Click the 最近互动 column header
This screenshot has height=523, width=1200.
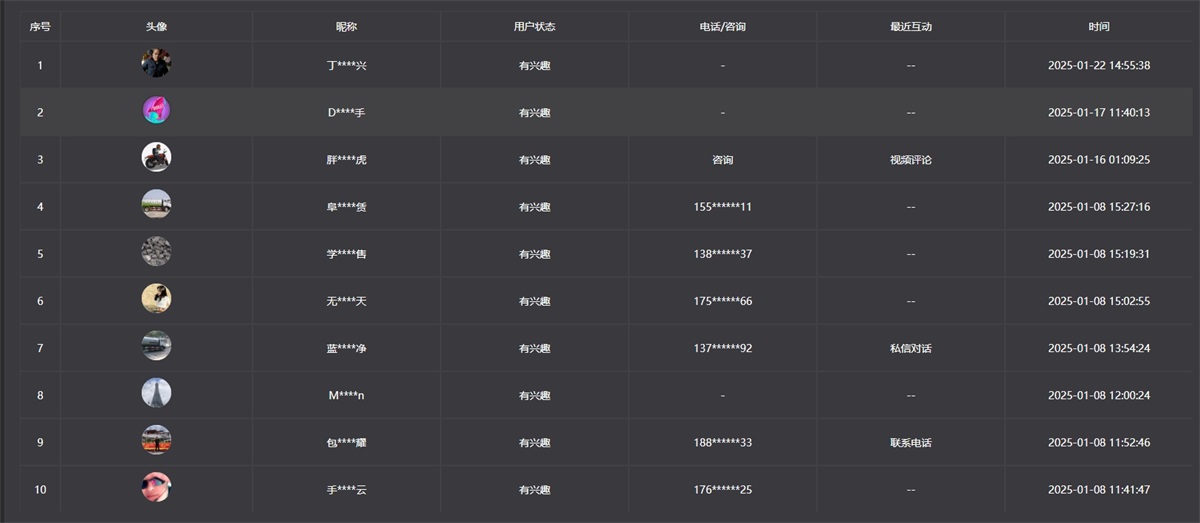(910, 27)
